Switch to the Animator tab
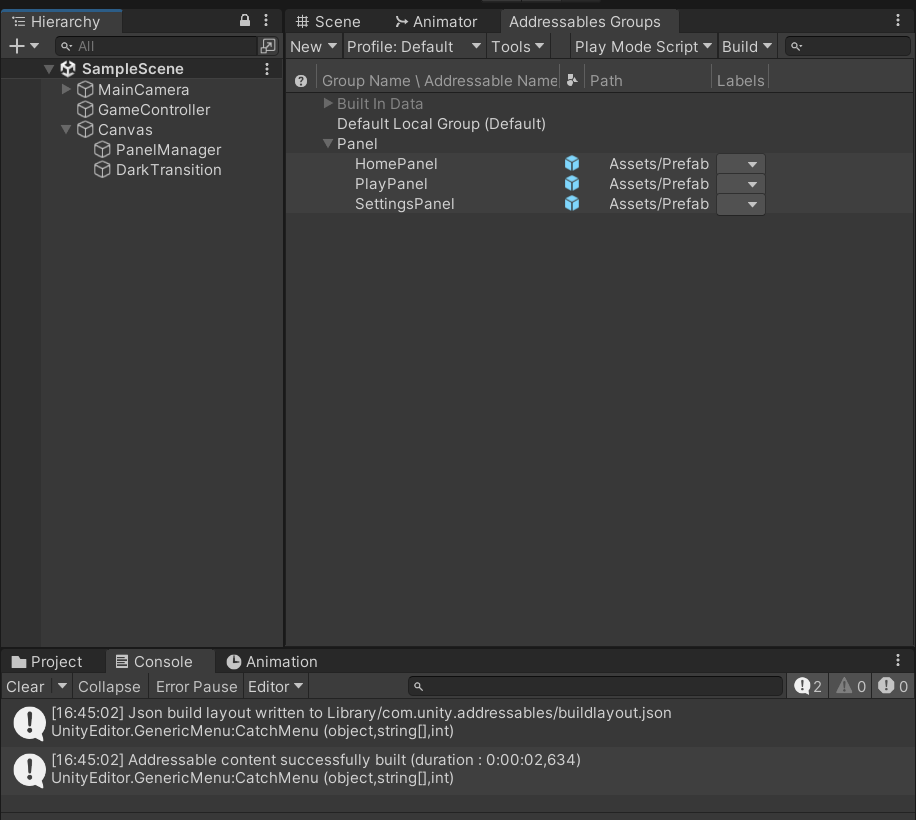916x820 pixels. 436,22
